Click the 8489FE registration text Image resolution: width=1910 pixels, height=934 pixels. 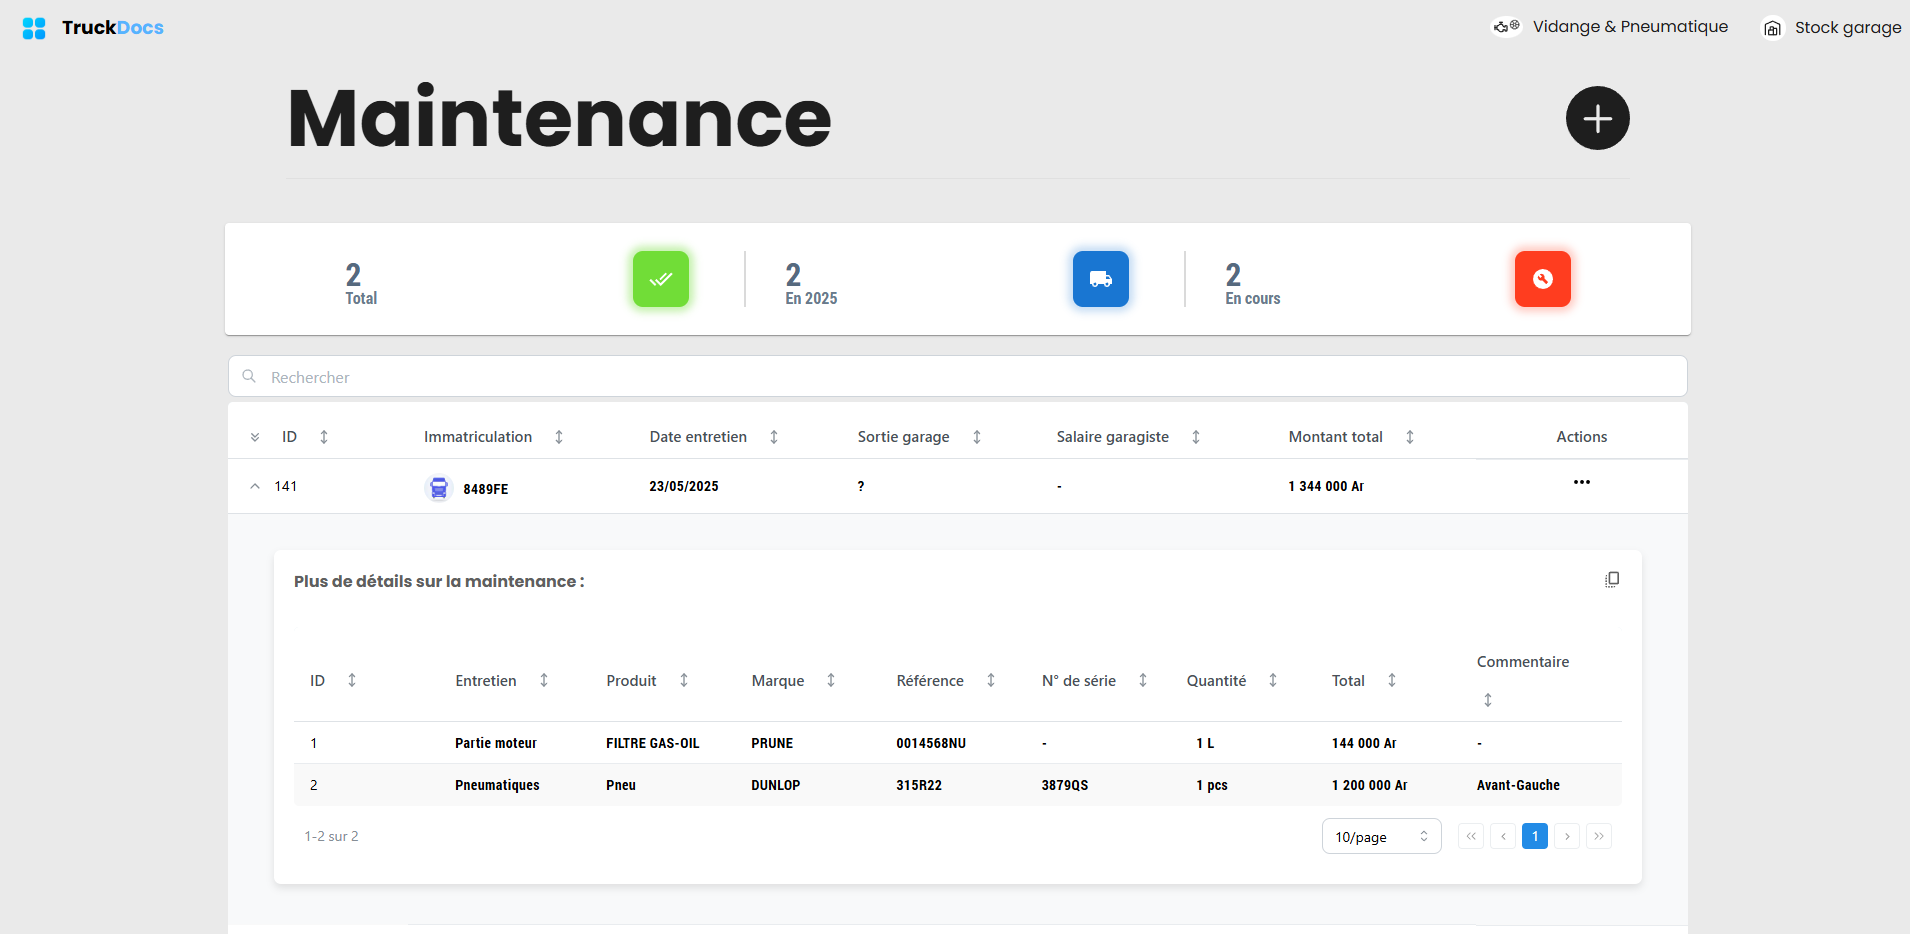click(x=486, y=489)
